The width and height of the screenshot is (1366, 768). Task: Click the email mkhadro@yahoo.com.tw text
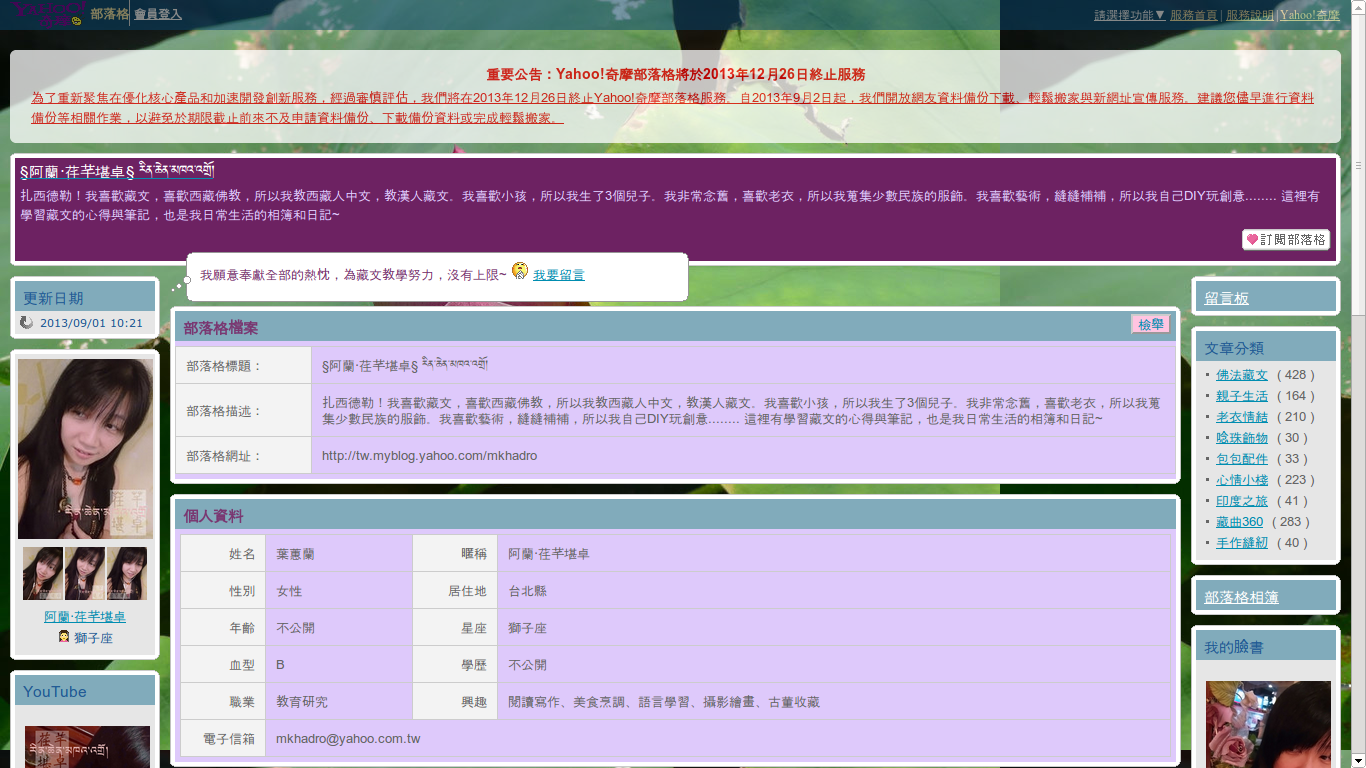(348, 739)
